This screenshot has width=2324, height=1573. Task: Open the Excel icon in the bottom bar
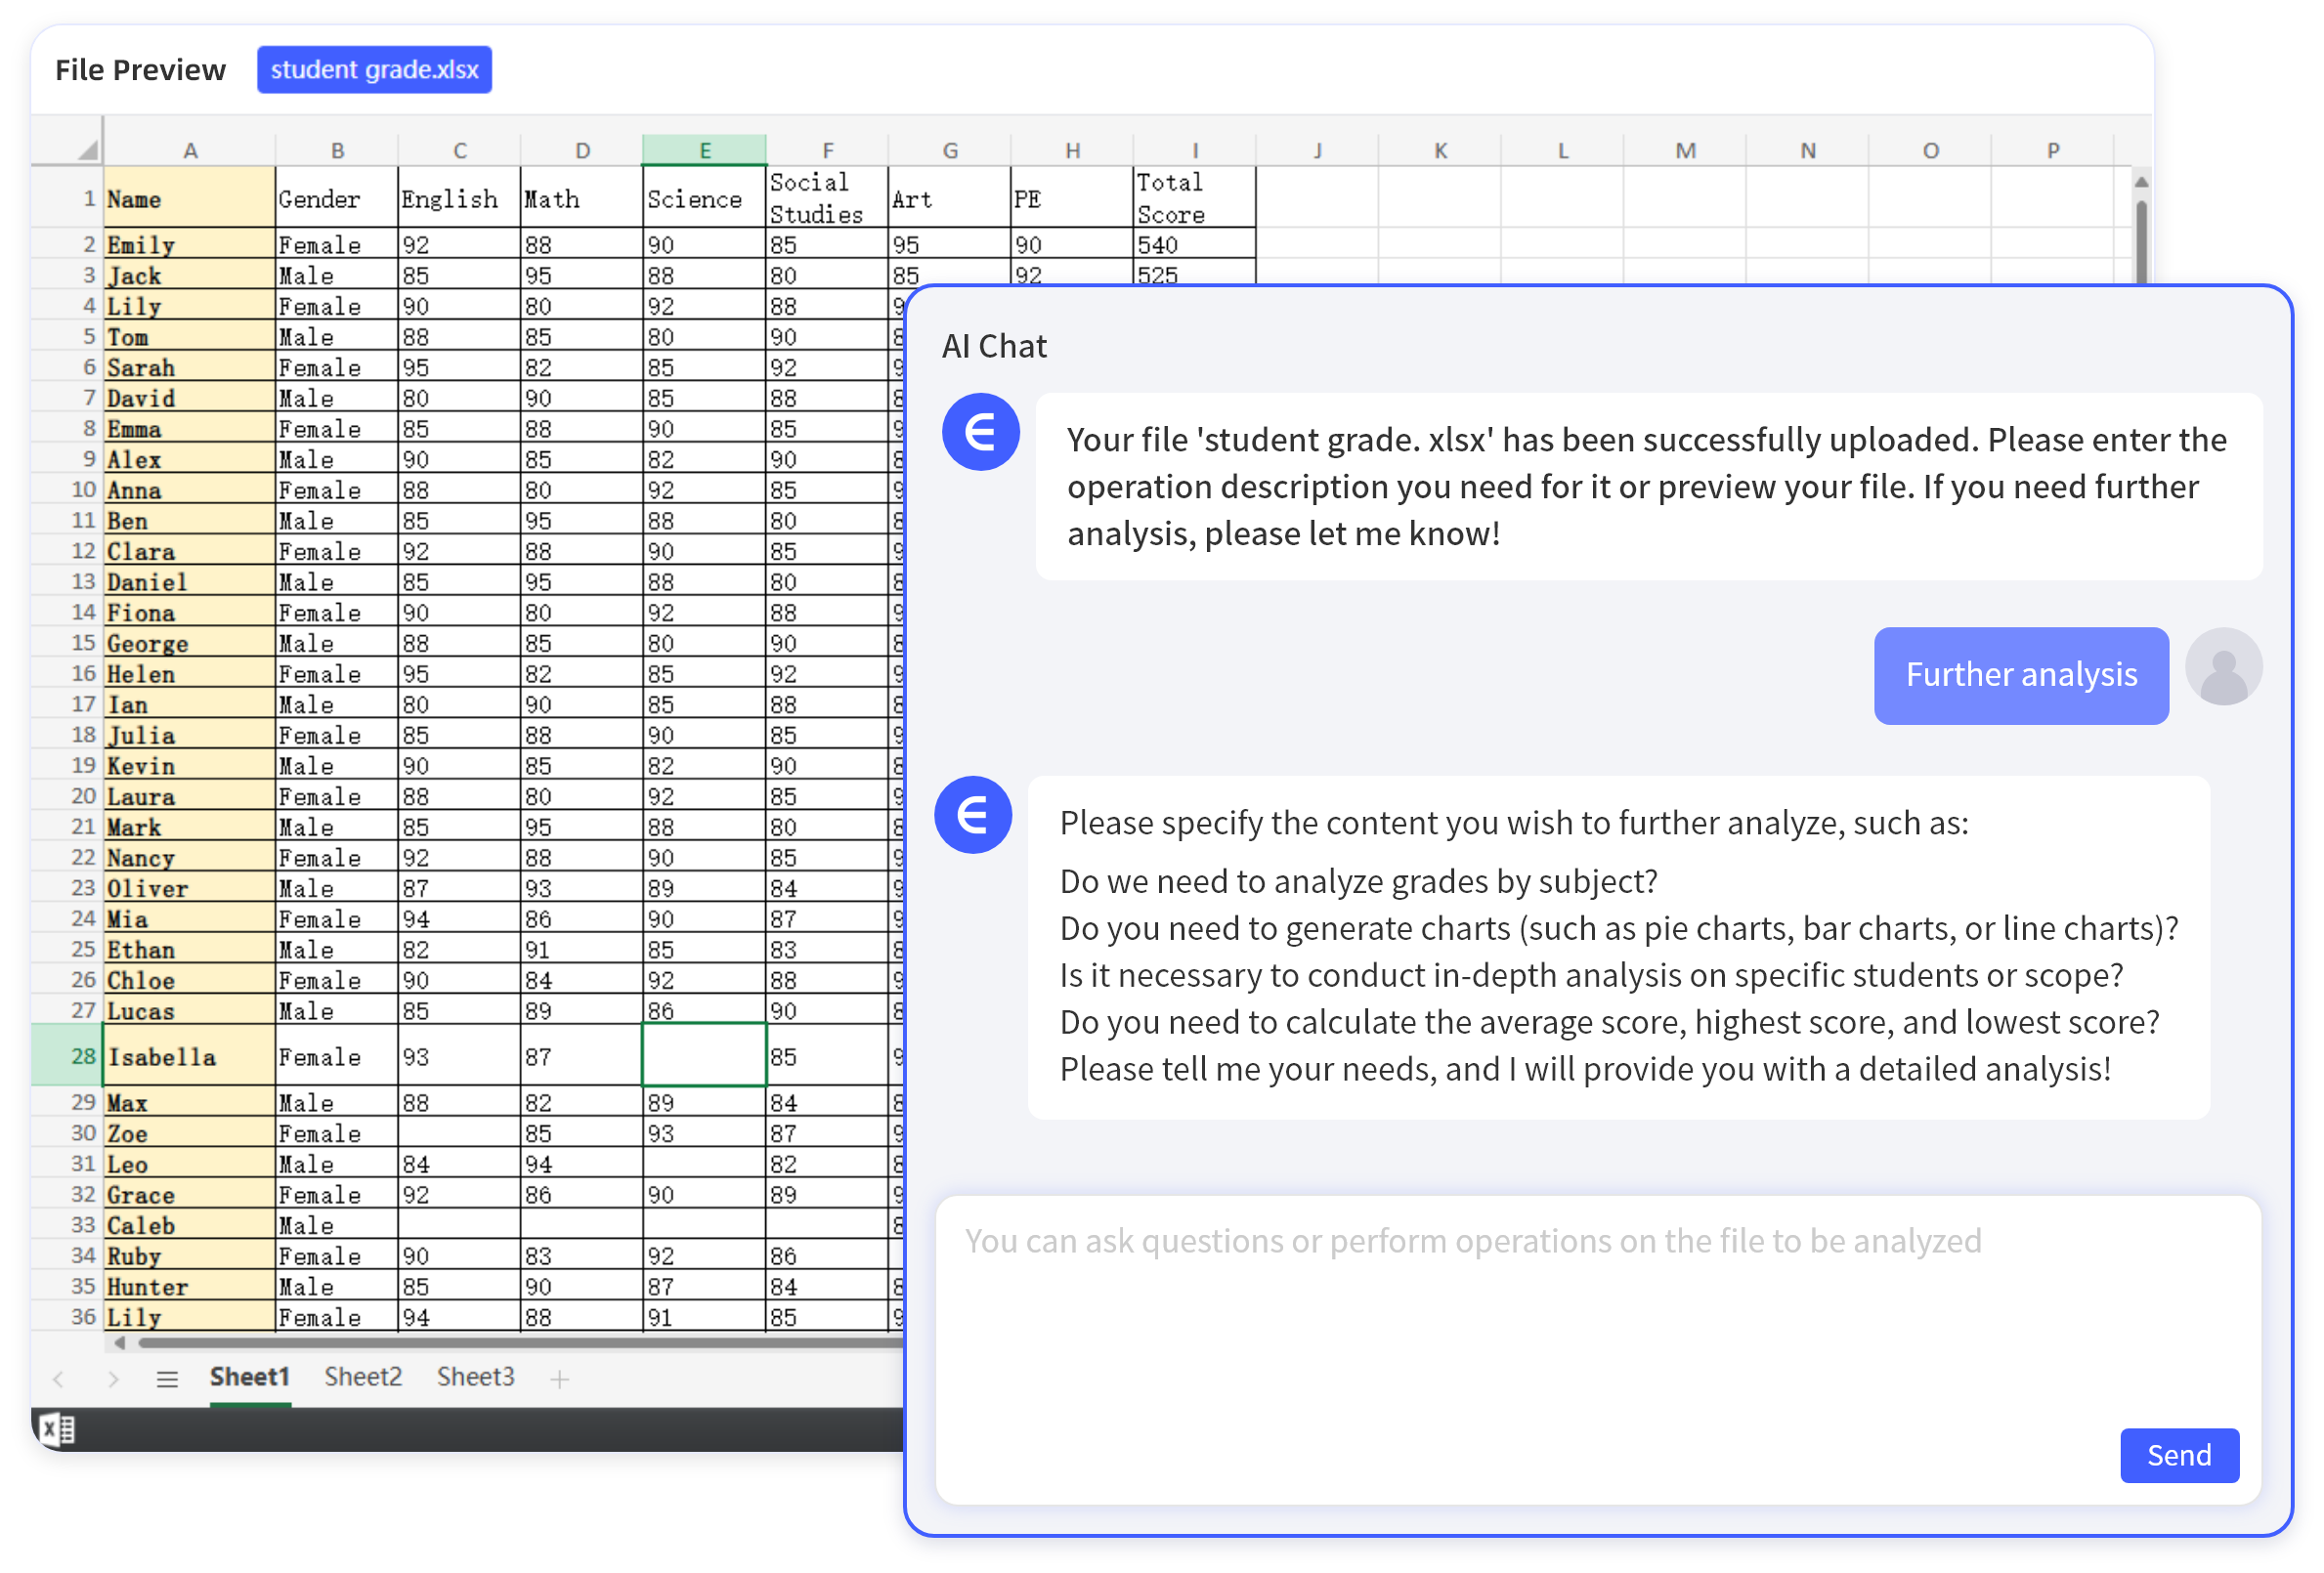point(57,1429)
